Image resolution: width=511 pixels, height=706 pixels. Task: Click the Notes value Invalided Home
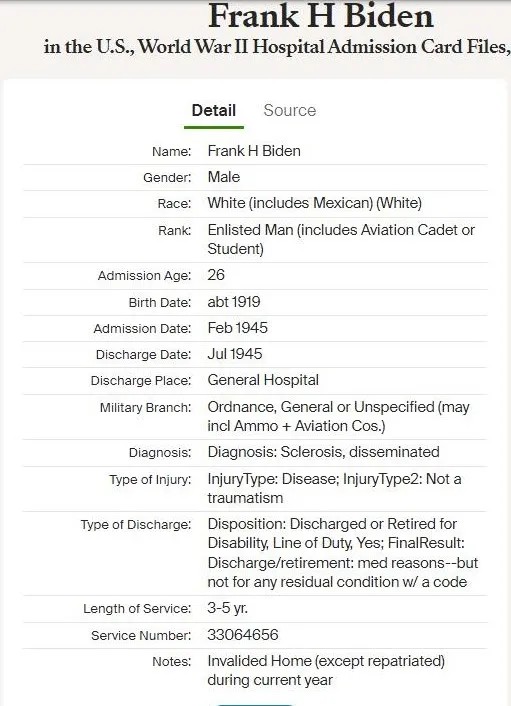[326, 670]
